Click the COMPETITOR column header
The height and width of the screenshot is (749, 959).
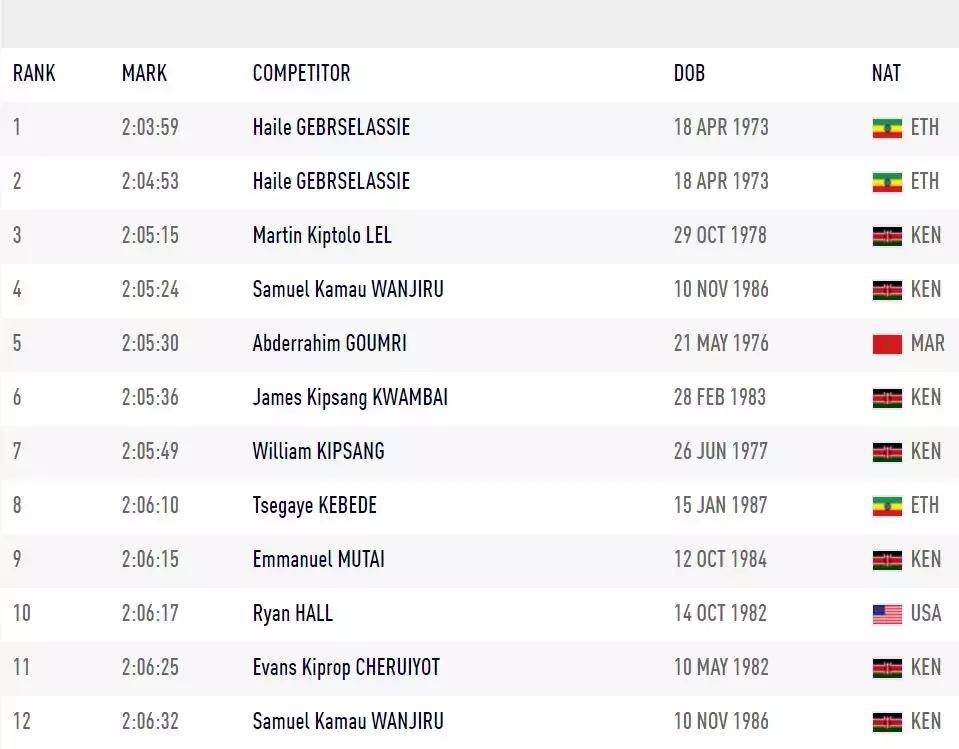pyautogui.click(x=302, y=73)
